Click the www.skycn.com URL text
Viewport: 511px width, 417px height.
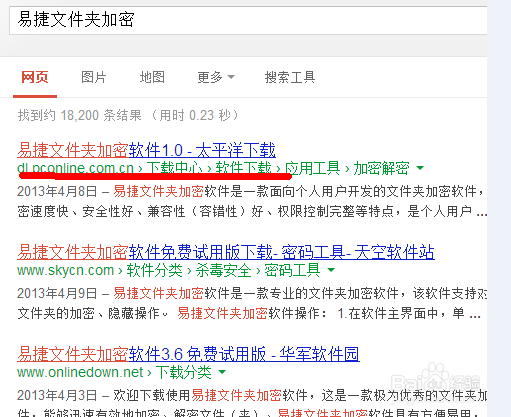pyautogui.click(x=66, y=270)
